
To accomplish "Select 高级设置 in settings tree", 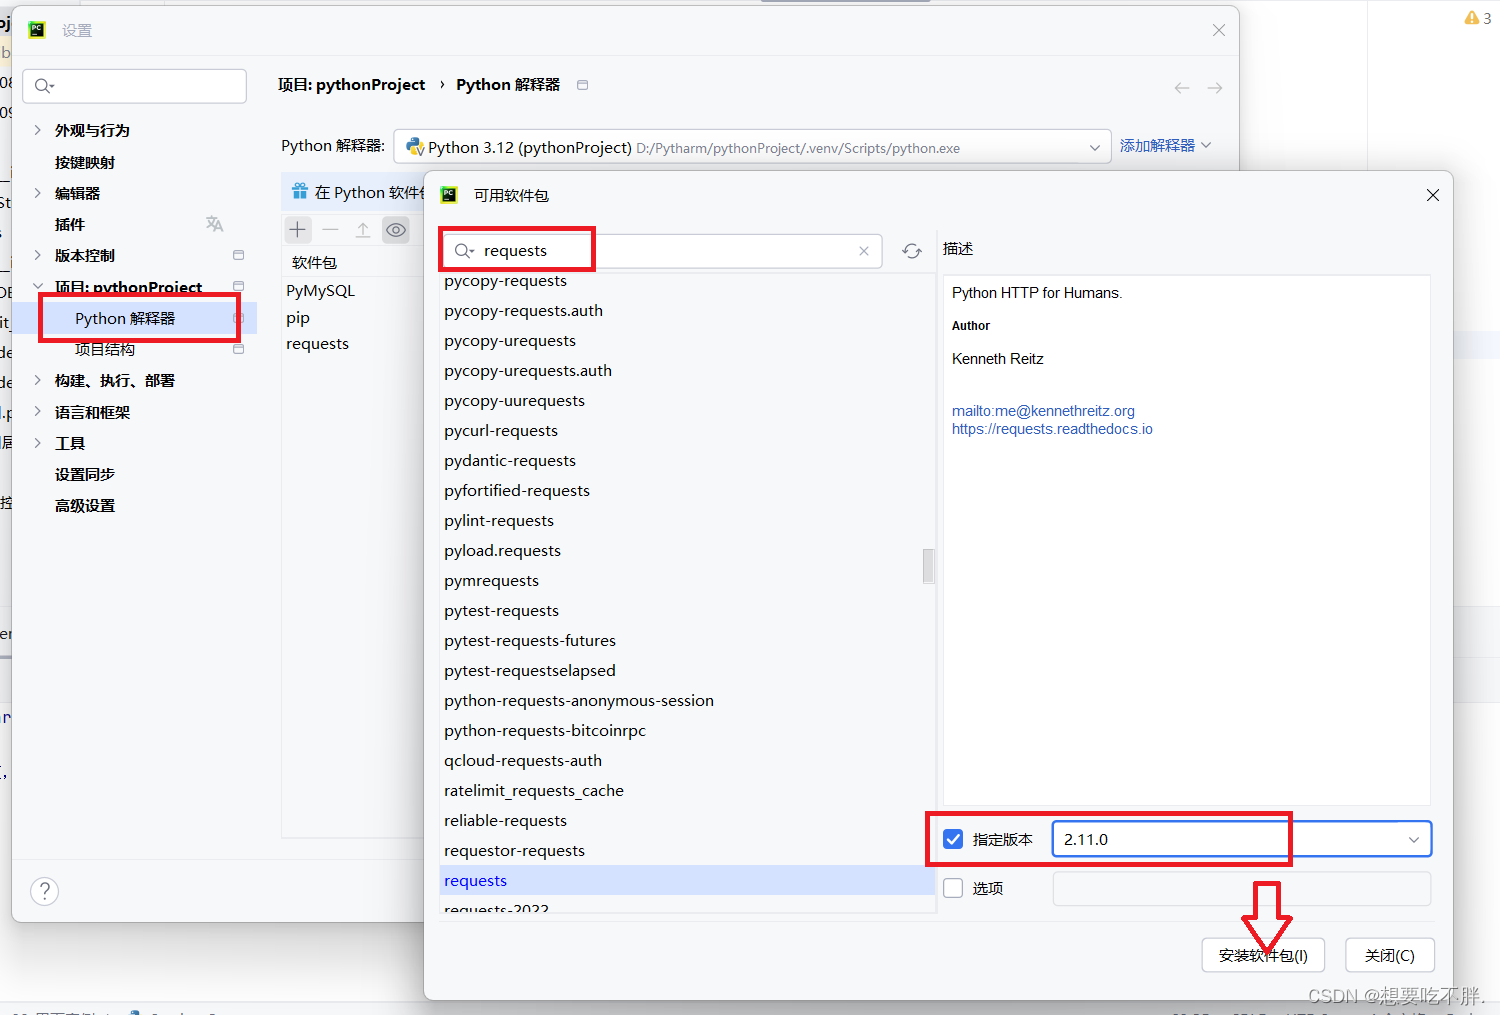I will 85,505.
